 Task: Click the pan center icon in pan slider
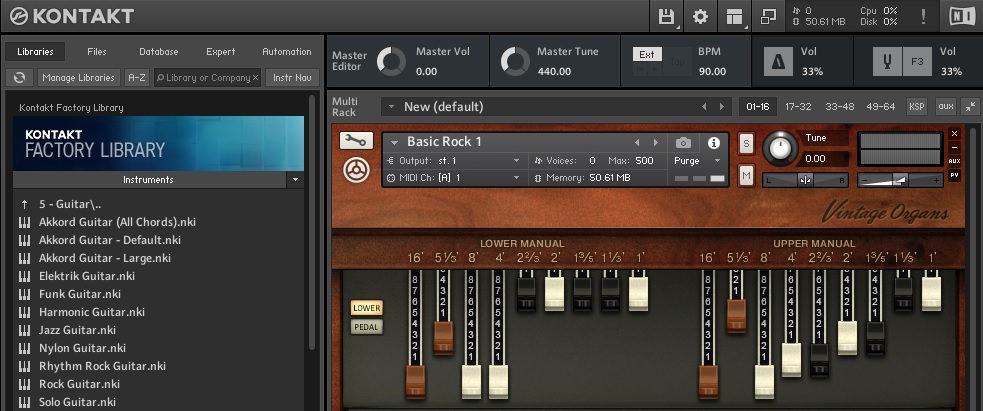point(806,180)
